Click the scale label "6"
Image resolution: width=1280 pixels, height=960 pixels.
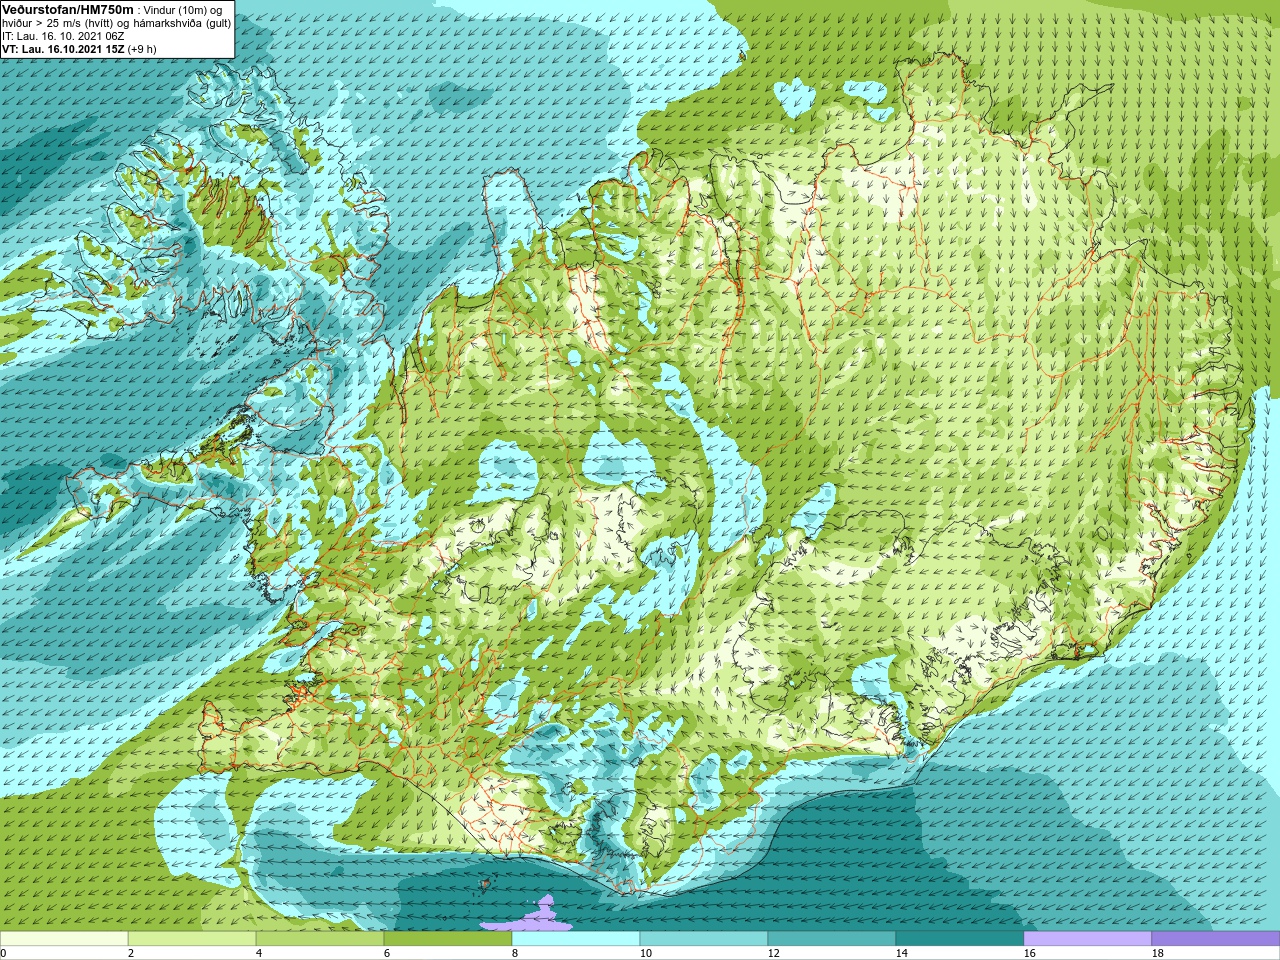click(x=387, y=953)
